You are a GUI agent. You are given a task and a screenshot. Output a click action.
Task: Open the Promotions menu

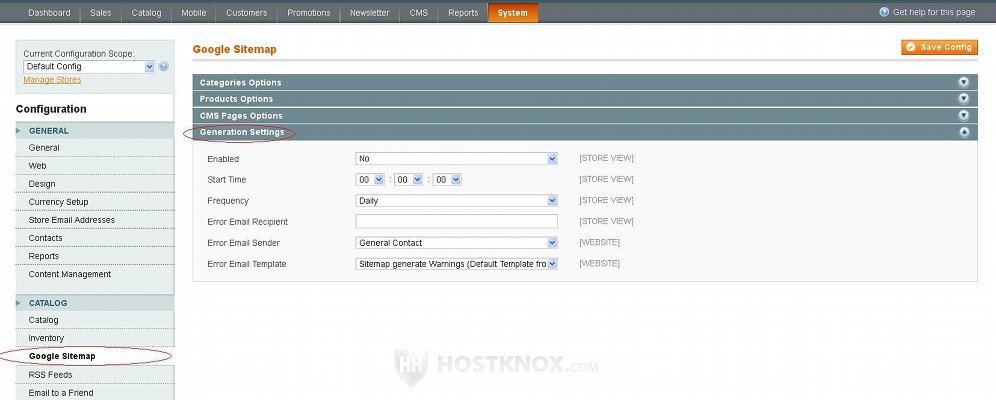(308, 13)
